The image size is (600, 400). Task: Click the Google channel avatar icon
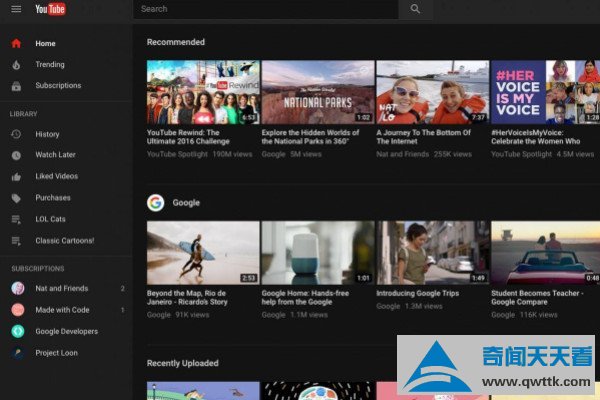[x=155, y=202]
